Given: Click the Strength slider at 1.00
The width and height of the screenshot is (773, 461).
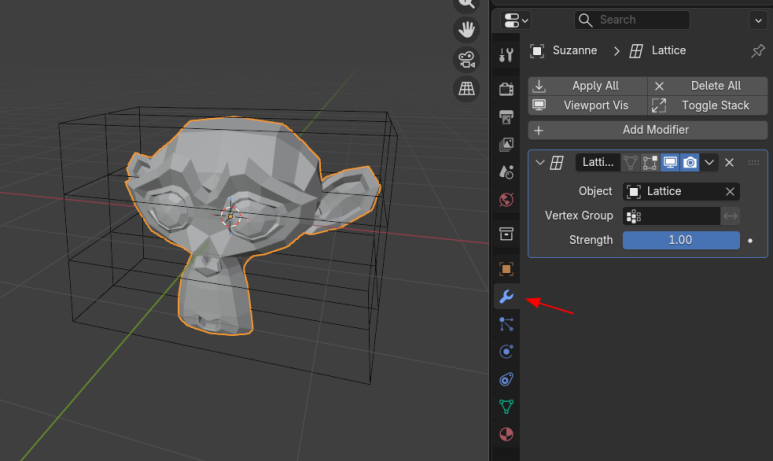Looking at the screenshot, I should tap(681, 240).
